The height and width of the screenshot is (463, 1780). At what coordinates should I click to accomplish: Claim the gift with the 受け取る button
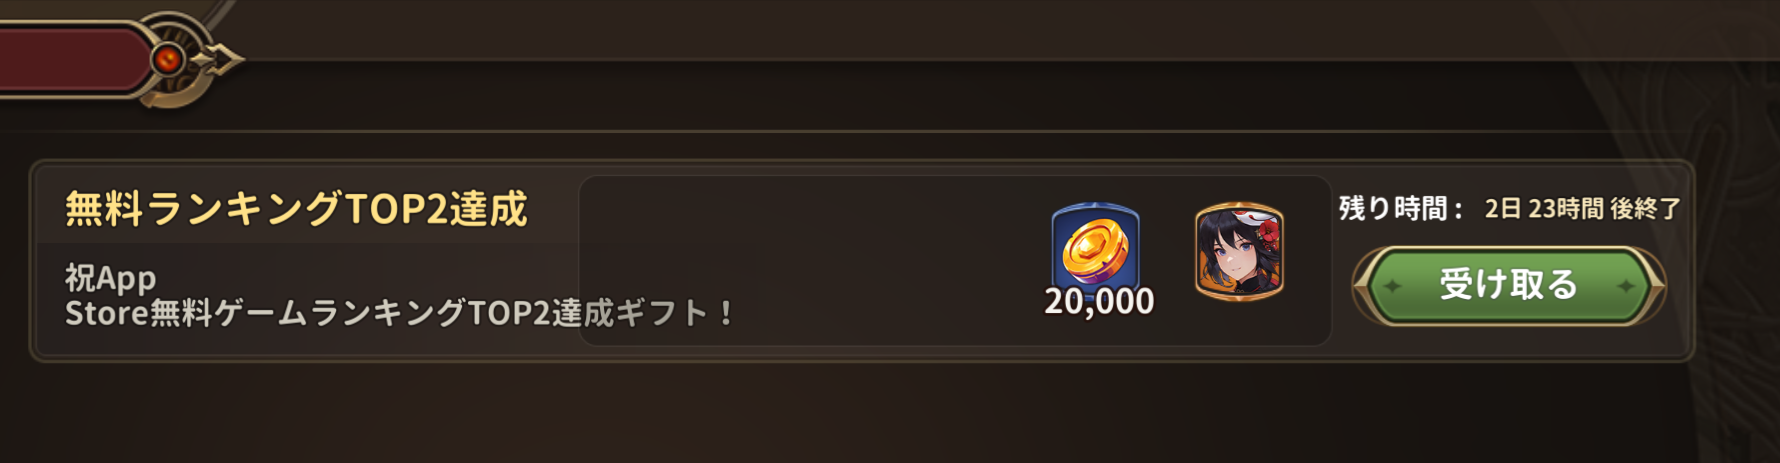(1509, 286)
